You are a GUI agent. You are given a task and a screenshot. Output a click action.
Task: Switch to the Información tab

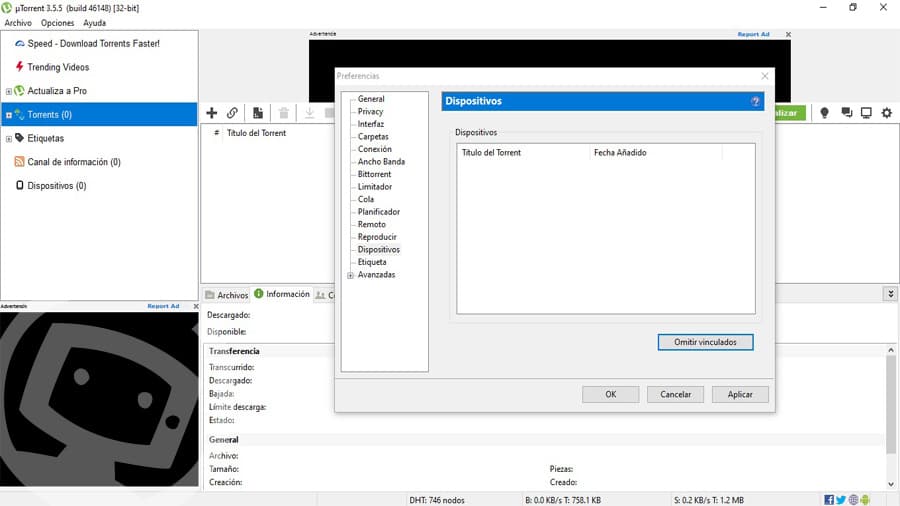pyautogui.click(x=282, y=294)
